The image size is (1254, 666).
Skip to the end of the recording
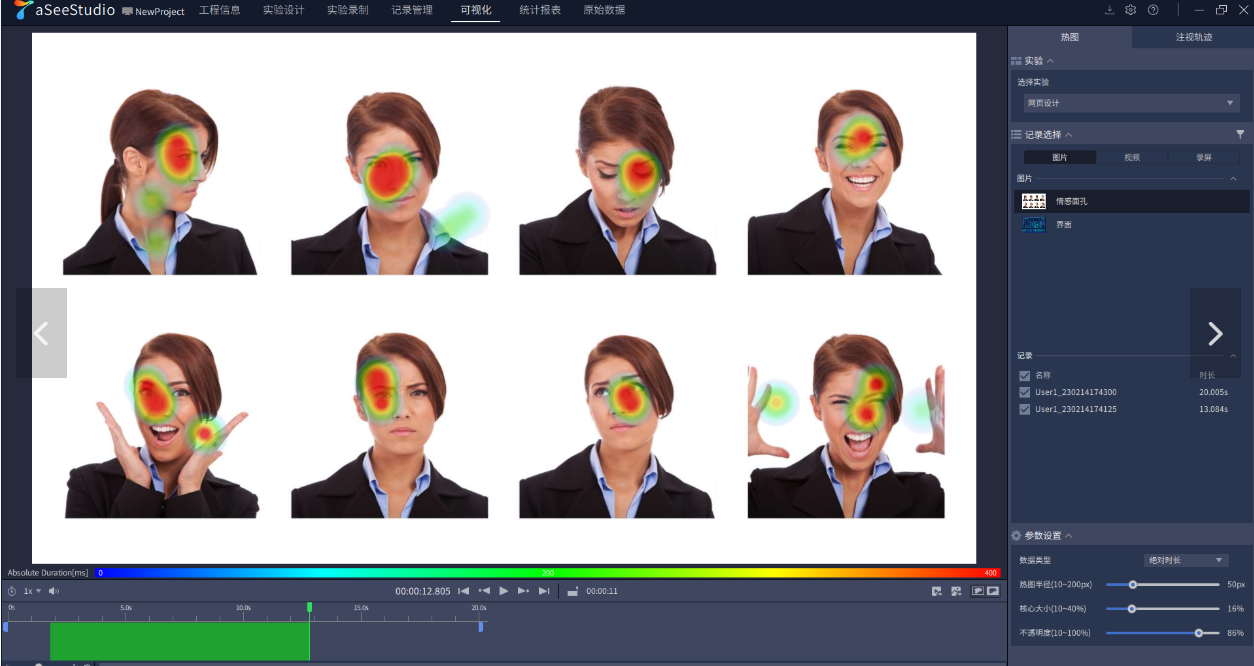(x=544, y=591)
